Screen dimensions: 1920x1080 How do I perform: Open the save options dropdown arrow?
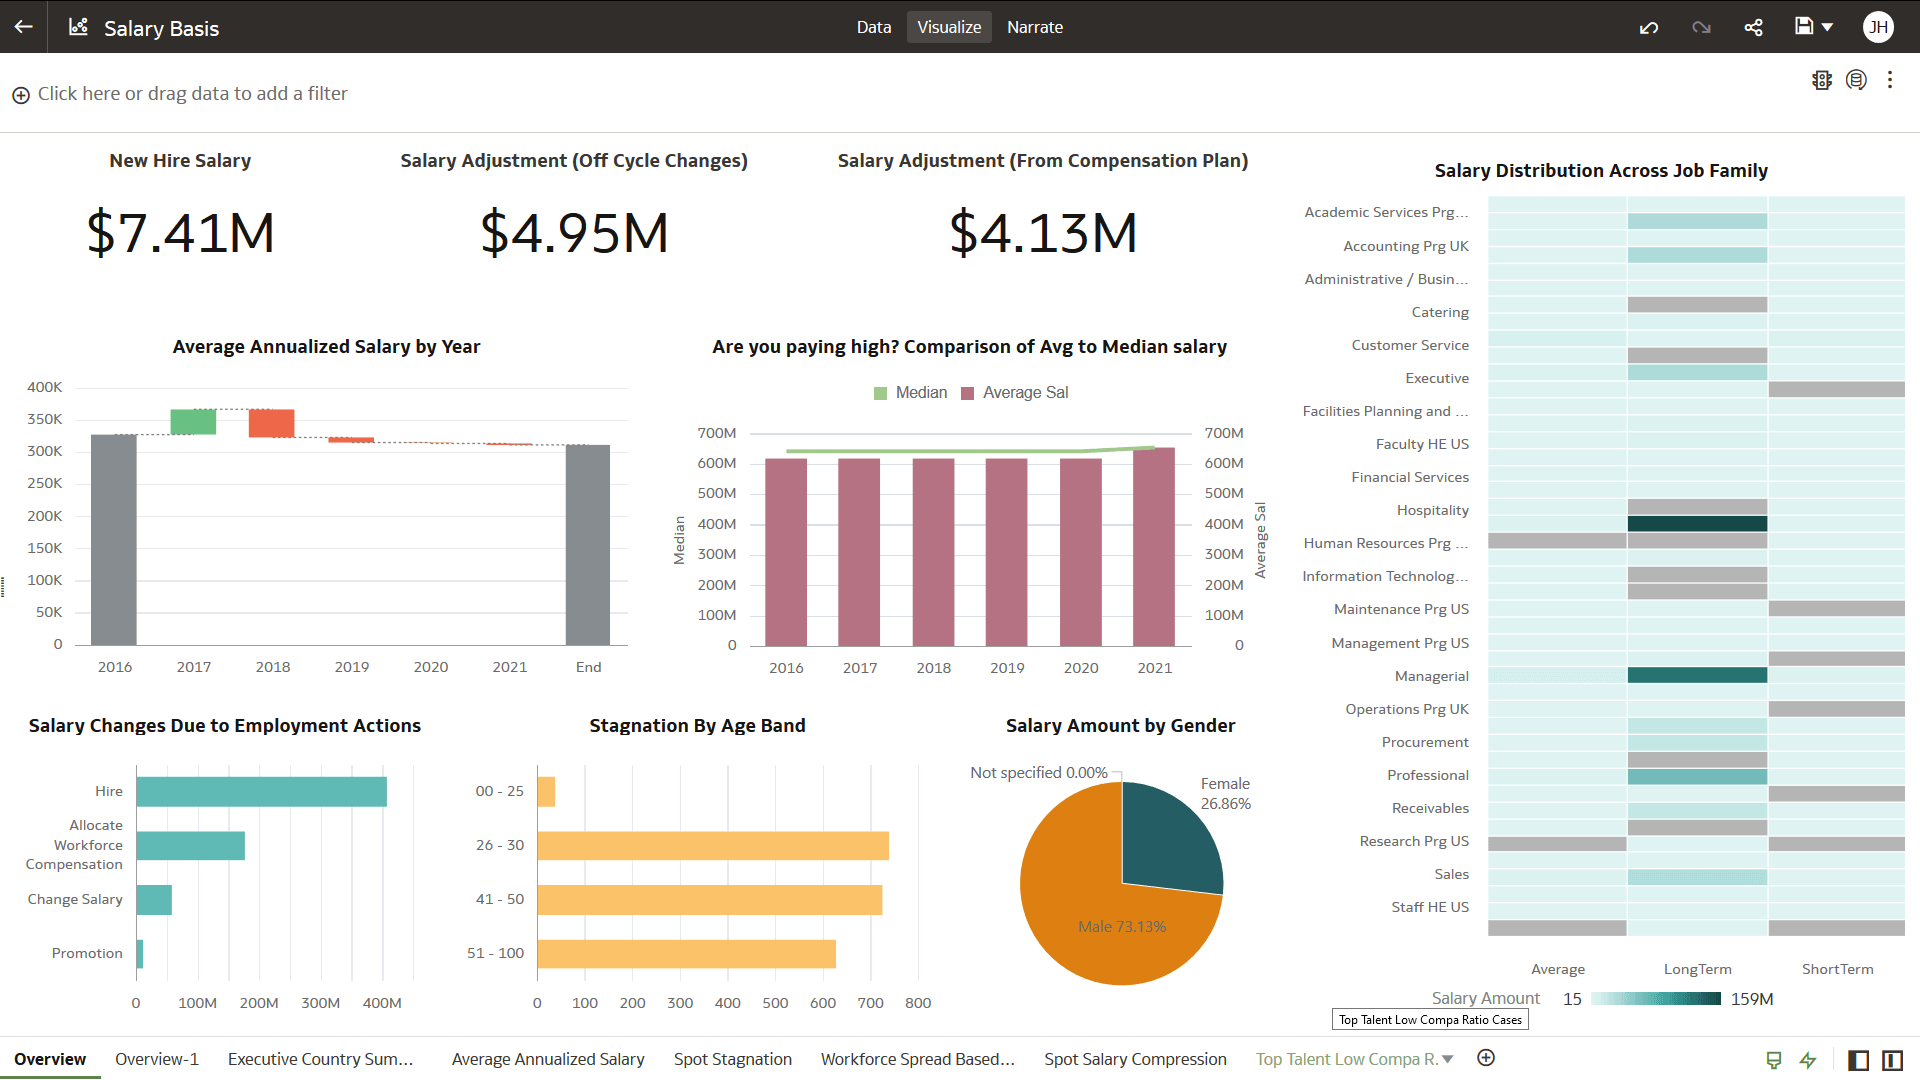(x=1828, y=27)
